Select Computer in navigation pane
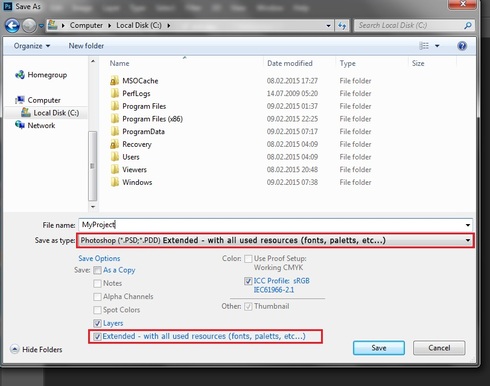The width and height of the screenshot is (490, 386). (x=44, y=100)
